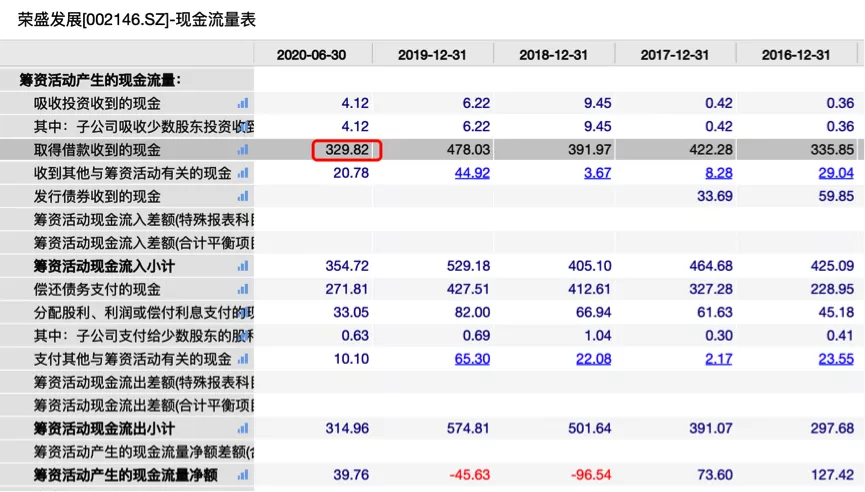Screen dimensions: 865x492
Task: Select the 2020-06-30 column header
Action: point(311,55)
